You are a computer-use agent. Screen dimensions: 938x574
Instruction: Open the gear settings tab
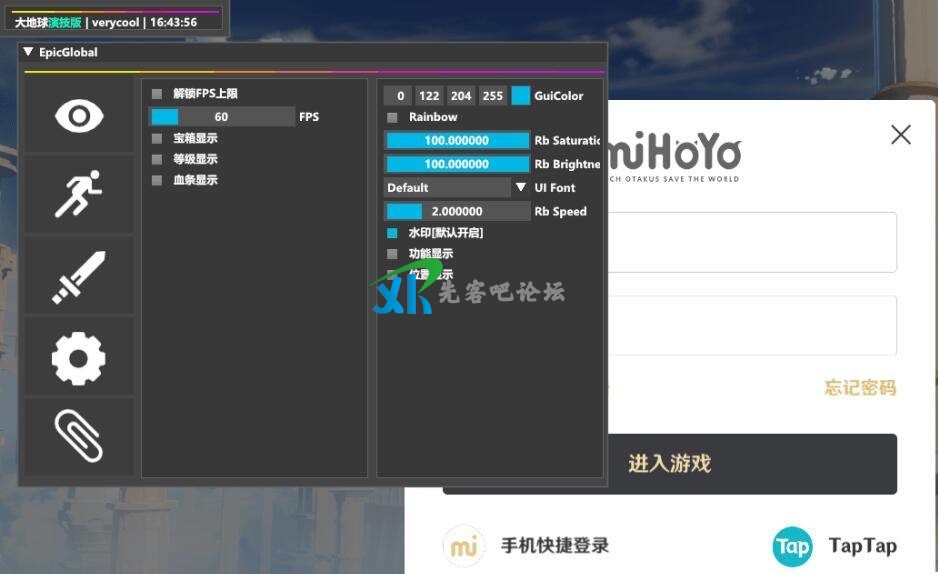(79, 357)
